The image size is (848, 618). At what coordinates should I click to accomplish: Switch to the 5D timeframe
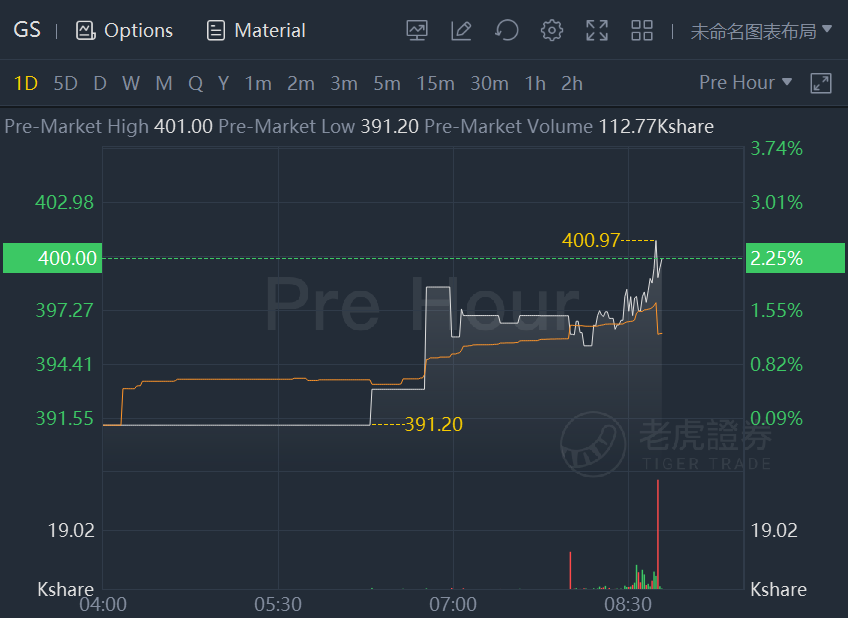pyautogui.click(x=65, y=83)
